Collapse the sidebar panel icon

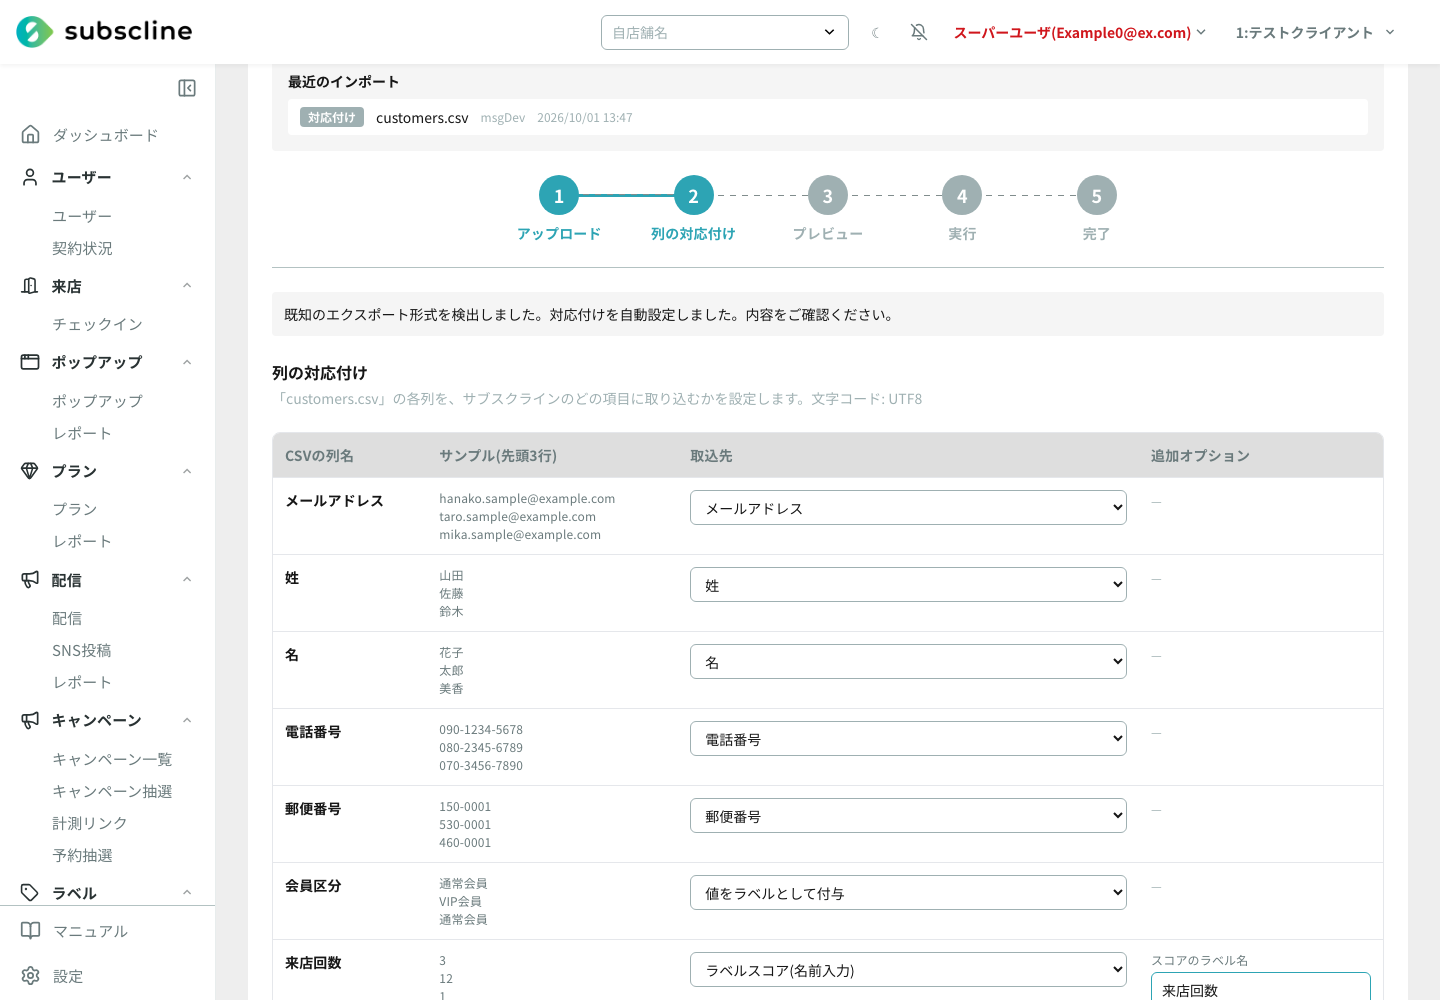(187, 88)
